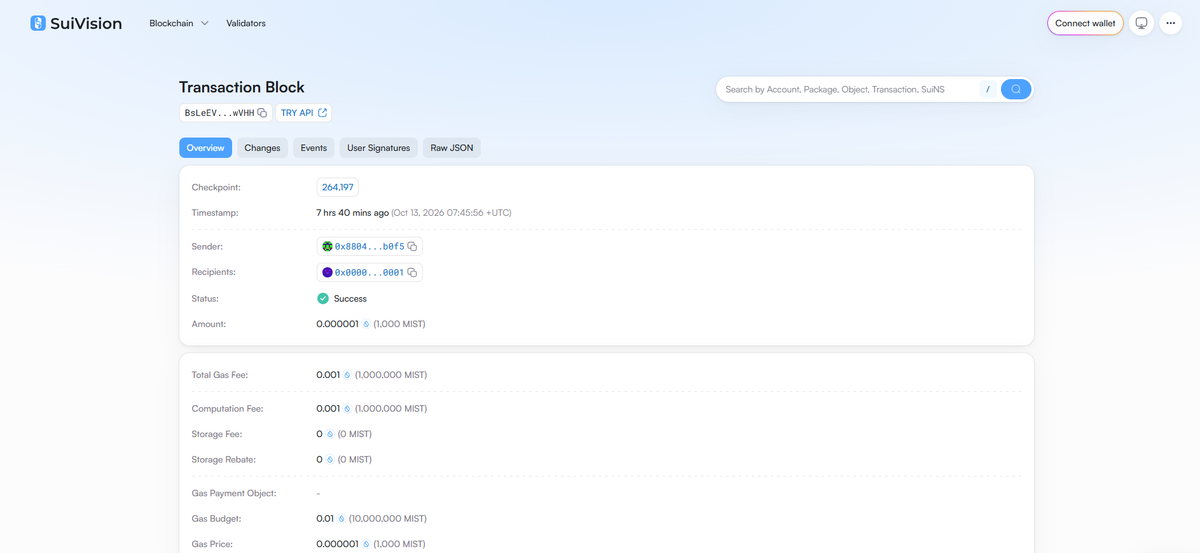Switch to the Events tab

314,148
